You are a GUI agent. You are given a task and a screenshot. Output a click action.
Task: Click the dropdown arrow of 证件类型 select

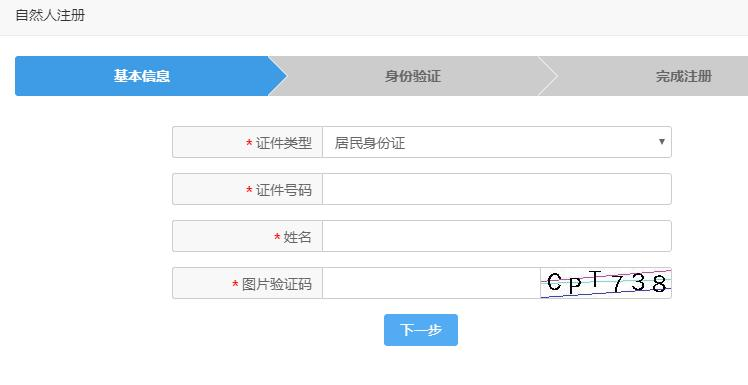(662, 142)
